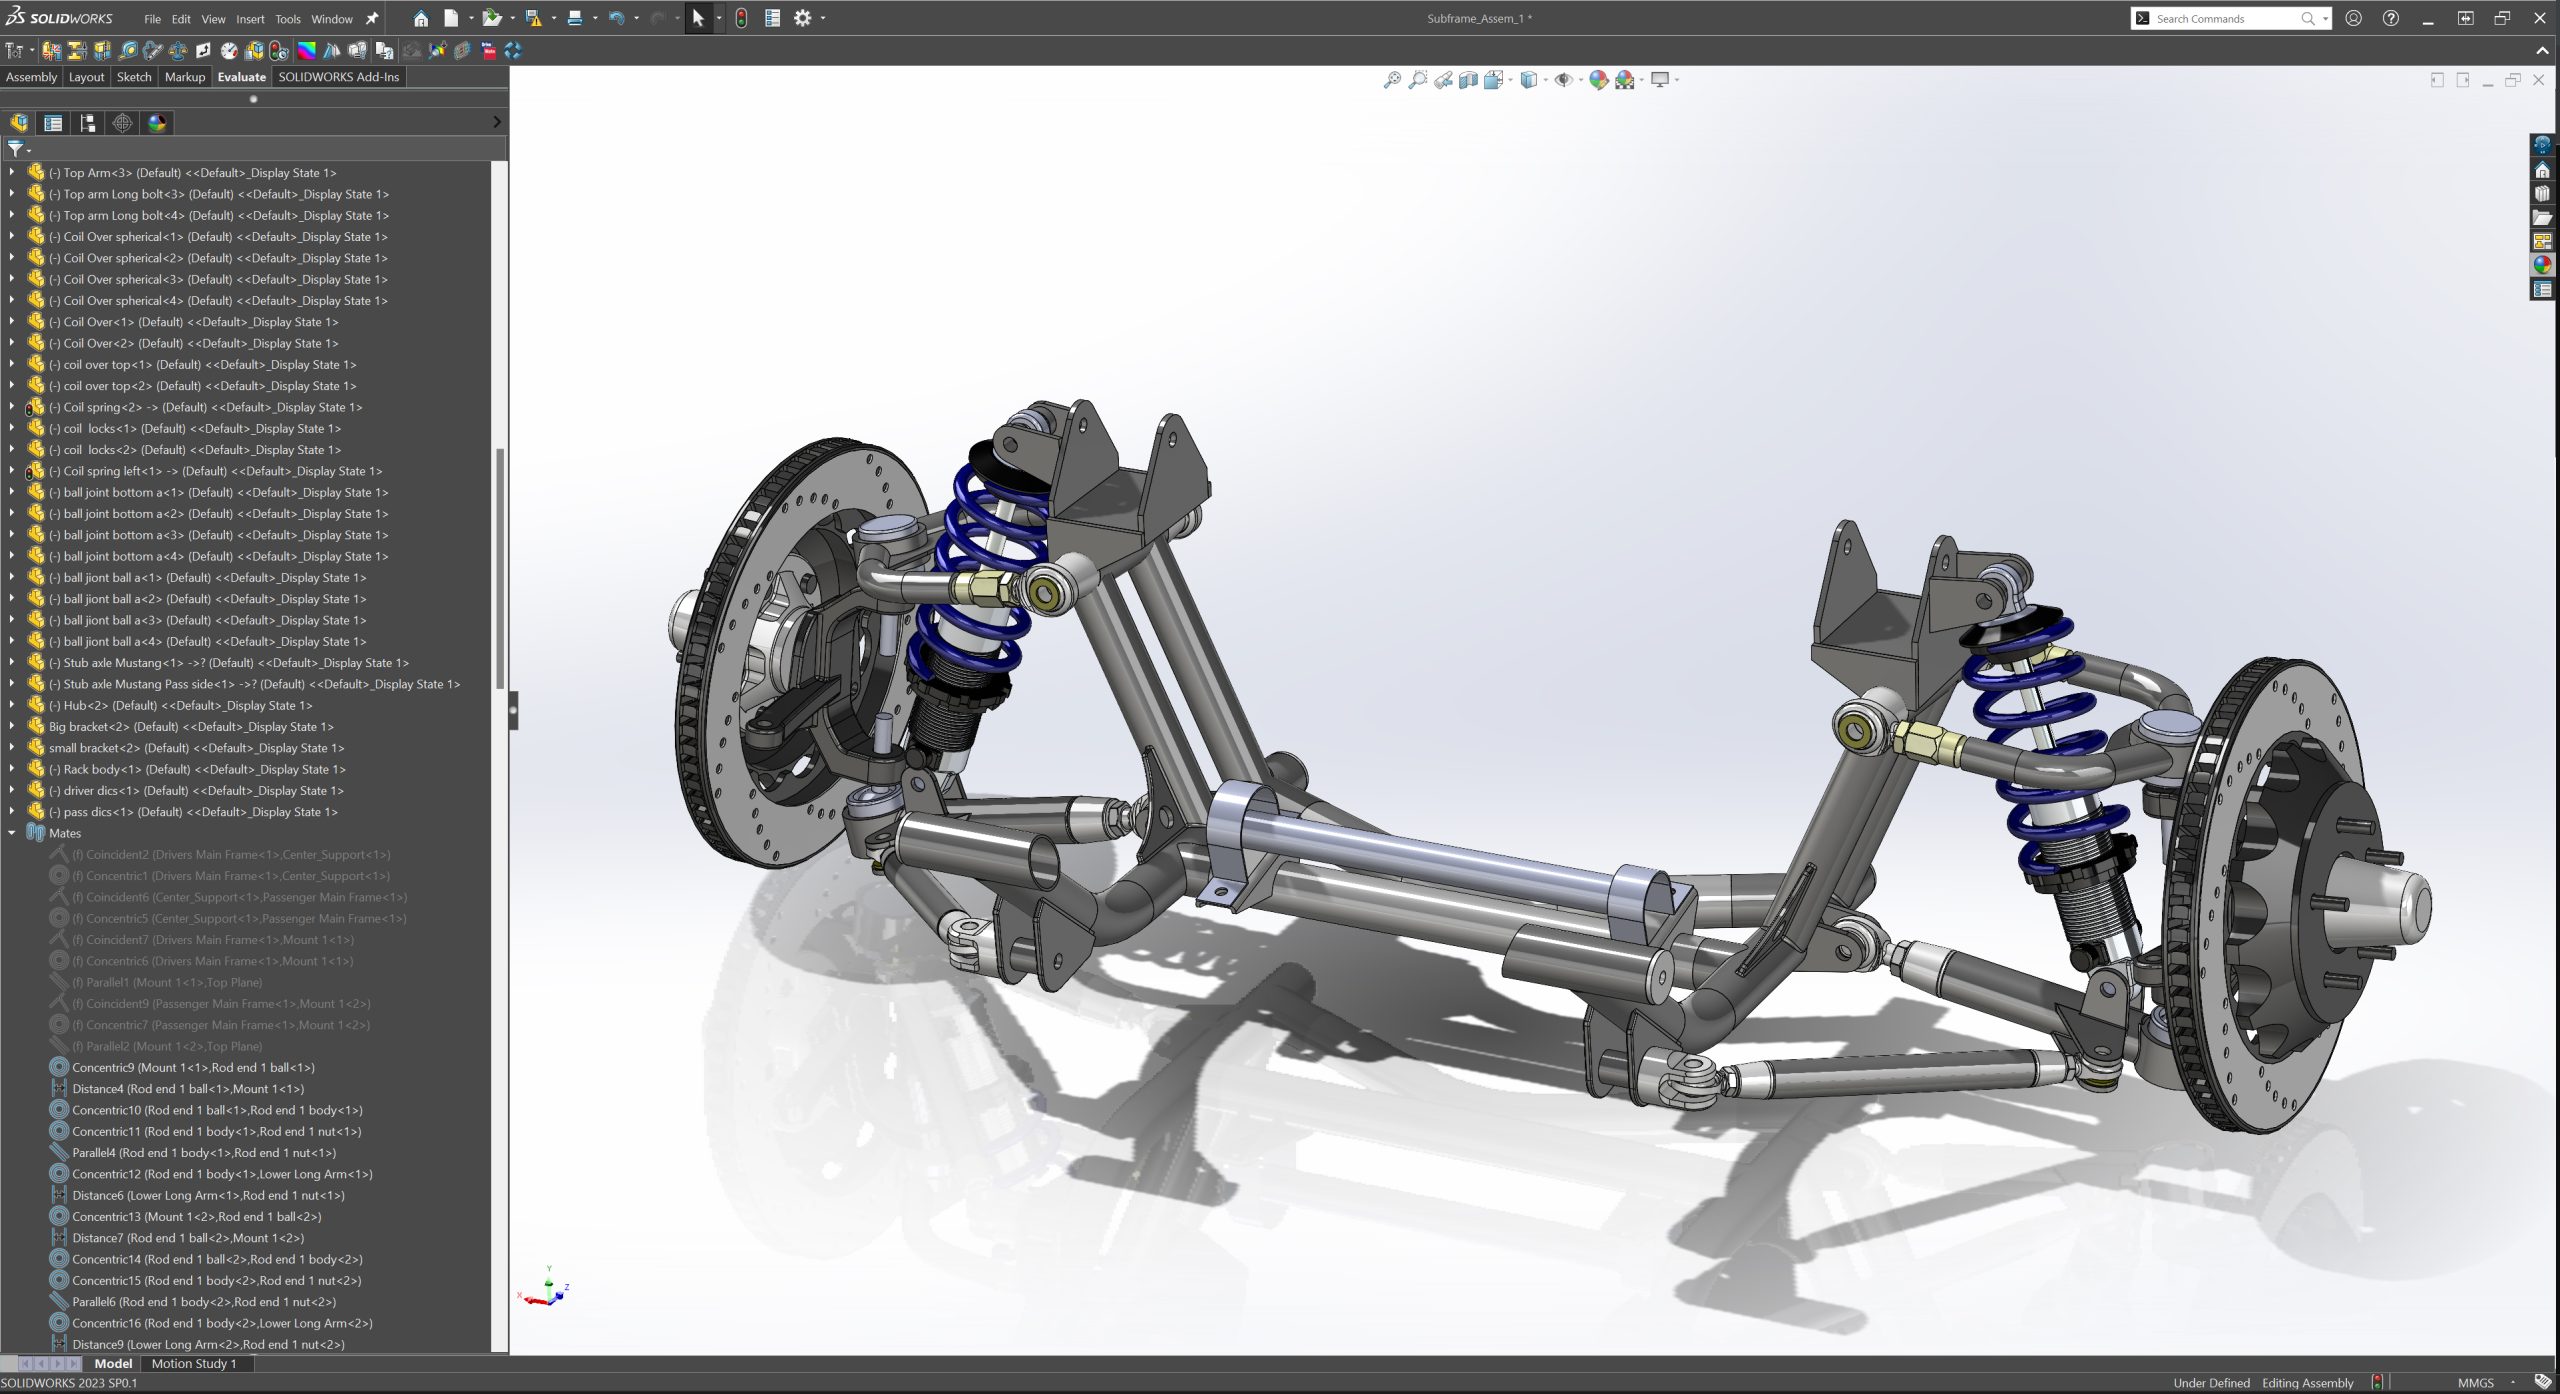Open the Section View tool
This screenshot has width=2560, height=1394.
click(1468, 80)
